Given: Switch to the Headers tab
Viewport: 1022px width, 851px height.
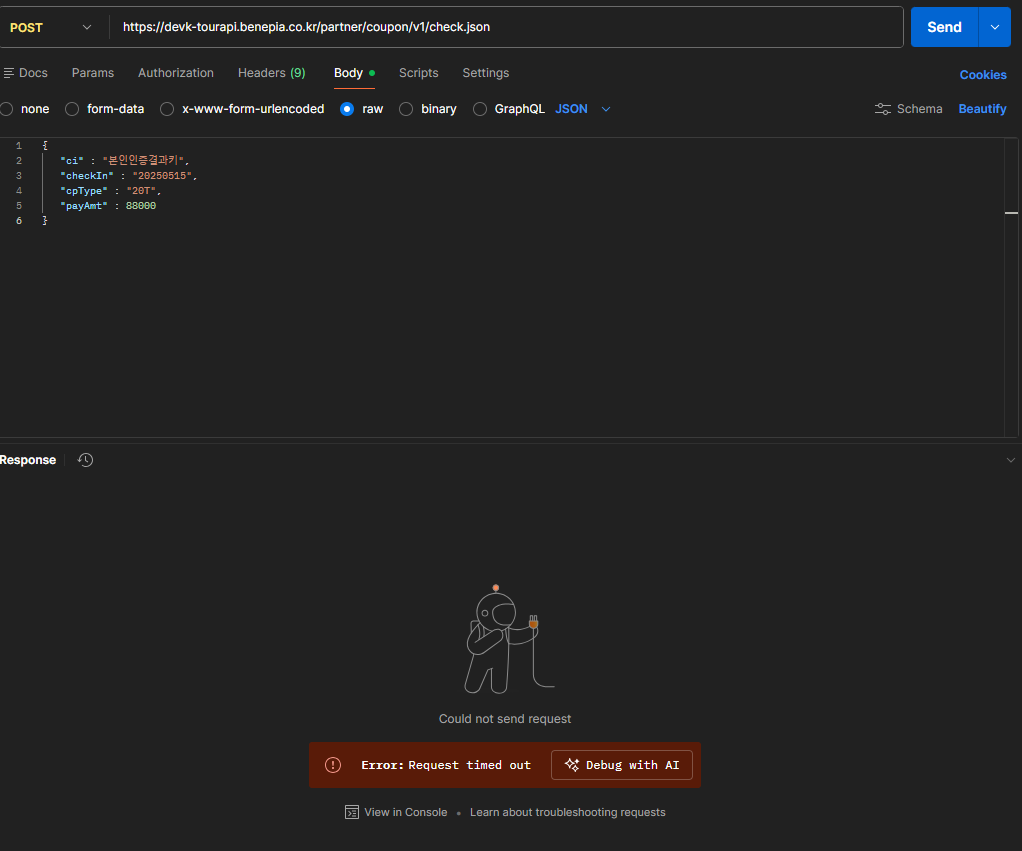Looking at the screenshot, I should click(271, 73).
